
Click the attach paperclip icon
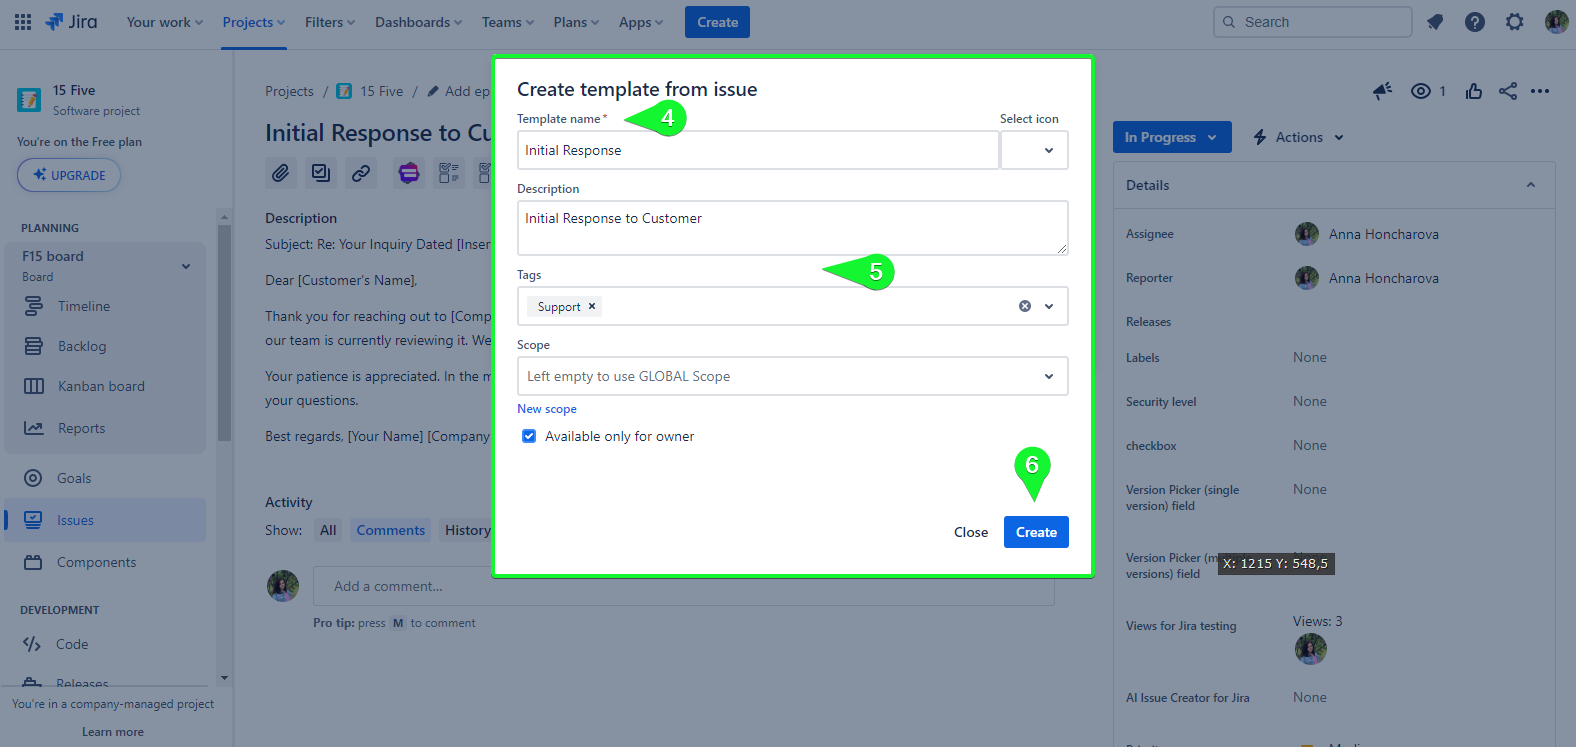(281, 173)
